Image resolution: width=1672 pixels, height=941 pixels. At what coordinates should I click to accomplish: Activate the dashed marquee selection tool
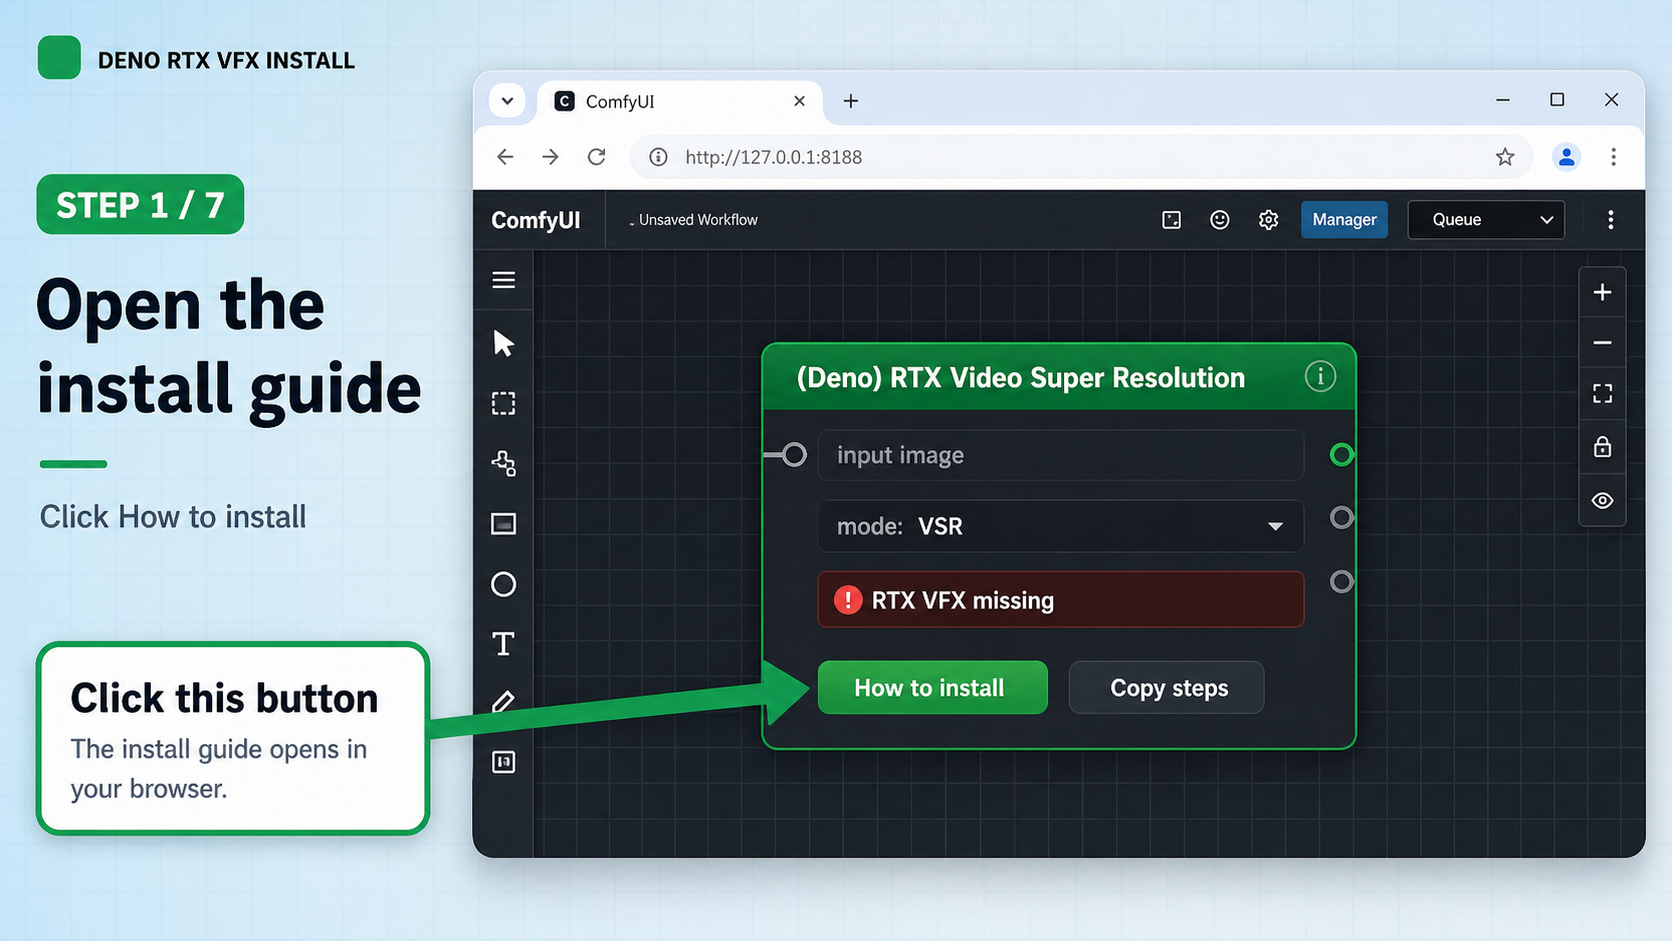504,403
